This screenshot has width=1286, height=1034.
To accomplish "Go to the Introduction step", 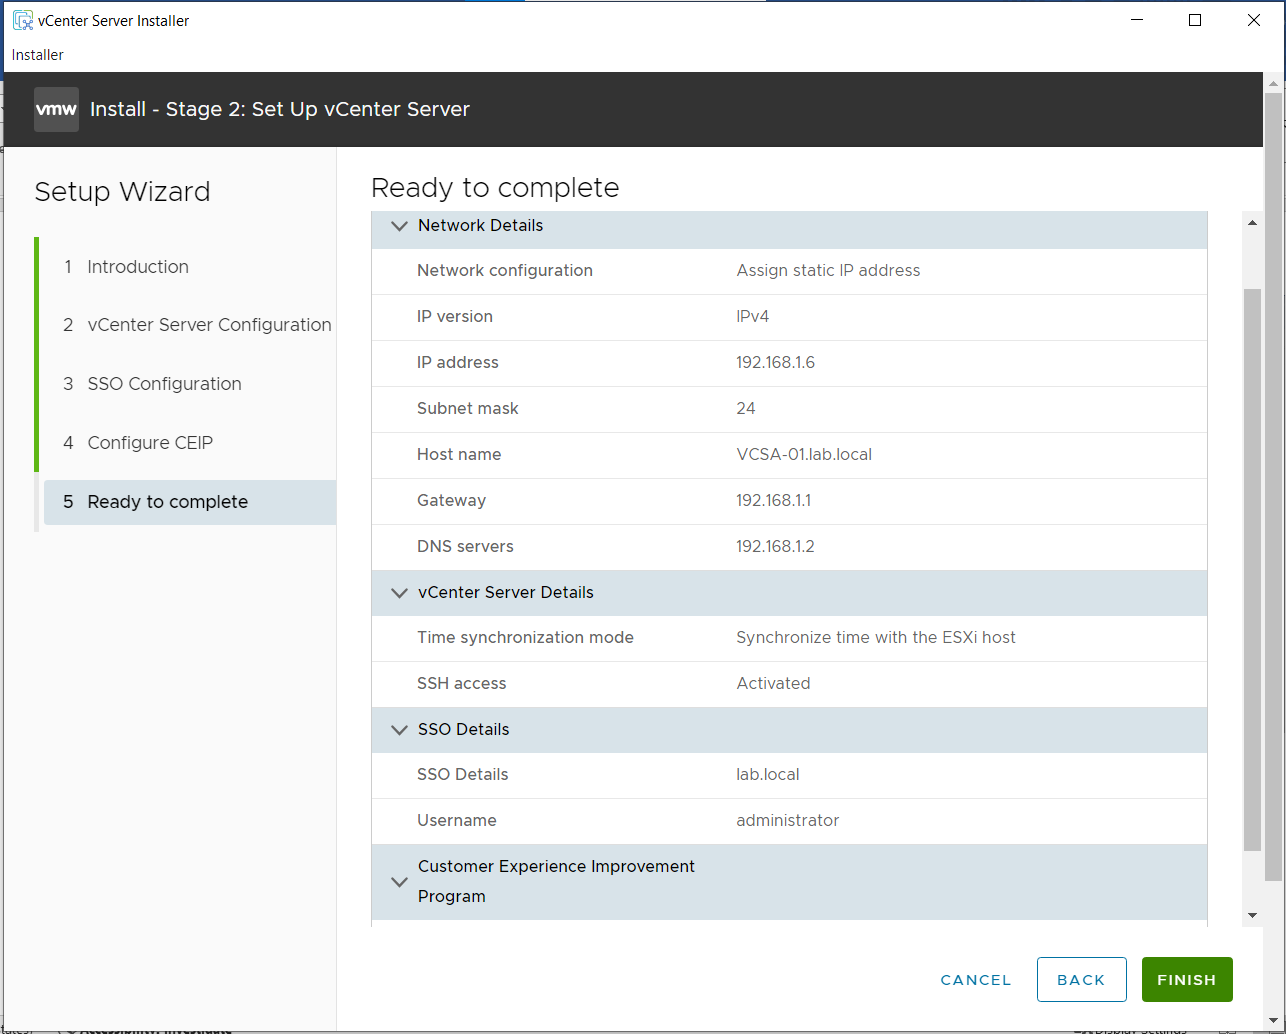I will pos(138,267).
